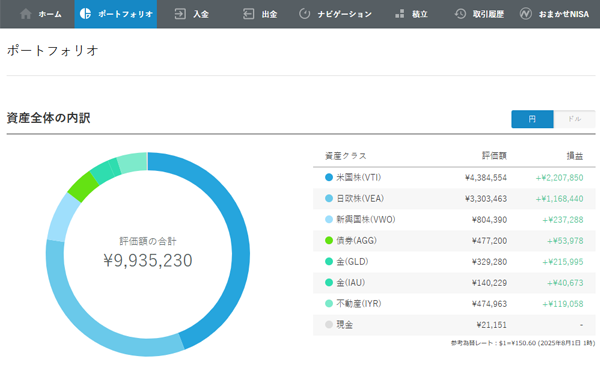Click the +¥40,673 profit value
Viewport: 600px width, 370px height.
pyautogui.click(x=565, y=283)
